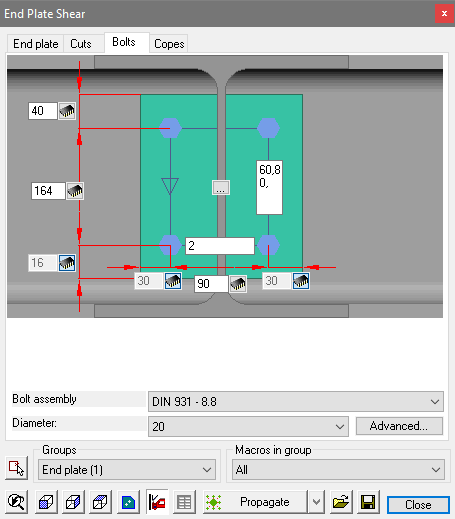Toggle the chip icon next to the 164 field
455x519 pixels.
pos(75,191)
